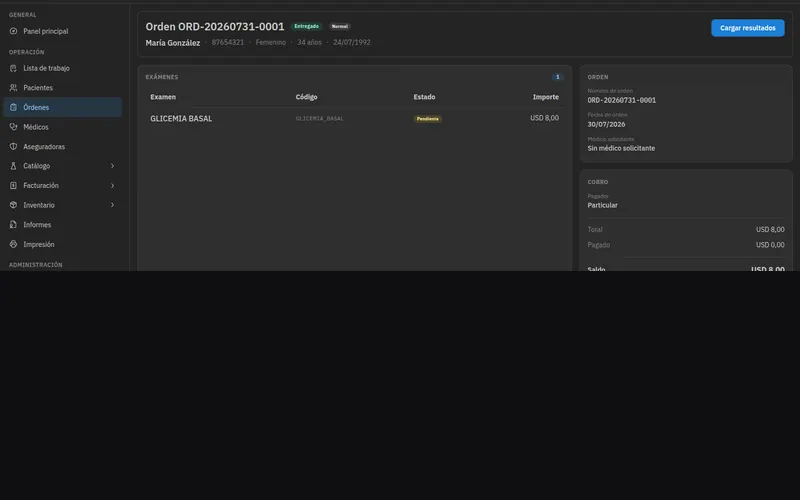Image resolution: width=800 pixels, height=500 pixels.
Task: Click the Impresión printer icon
Action: [x=13, y=244]
